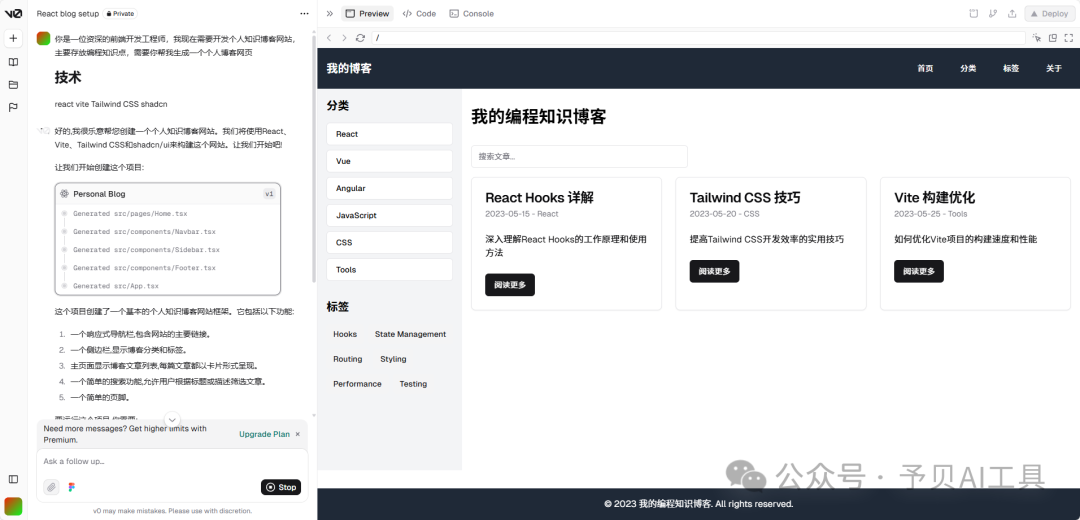The height and width of the screenshot is (520, 1080).
Task: Select the CSS category
Action: click(x=389, y=242)
